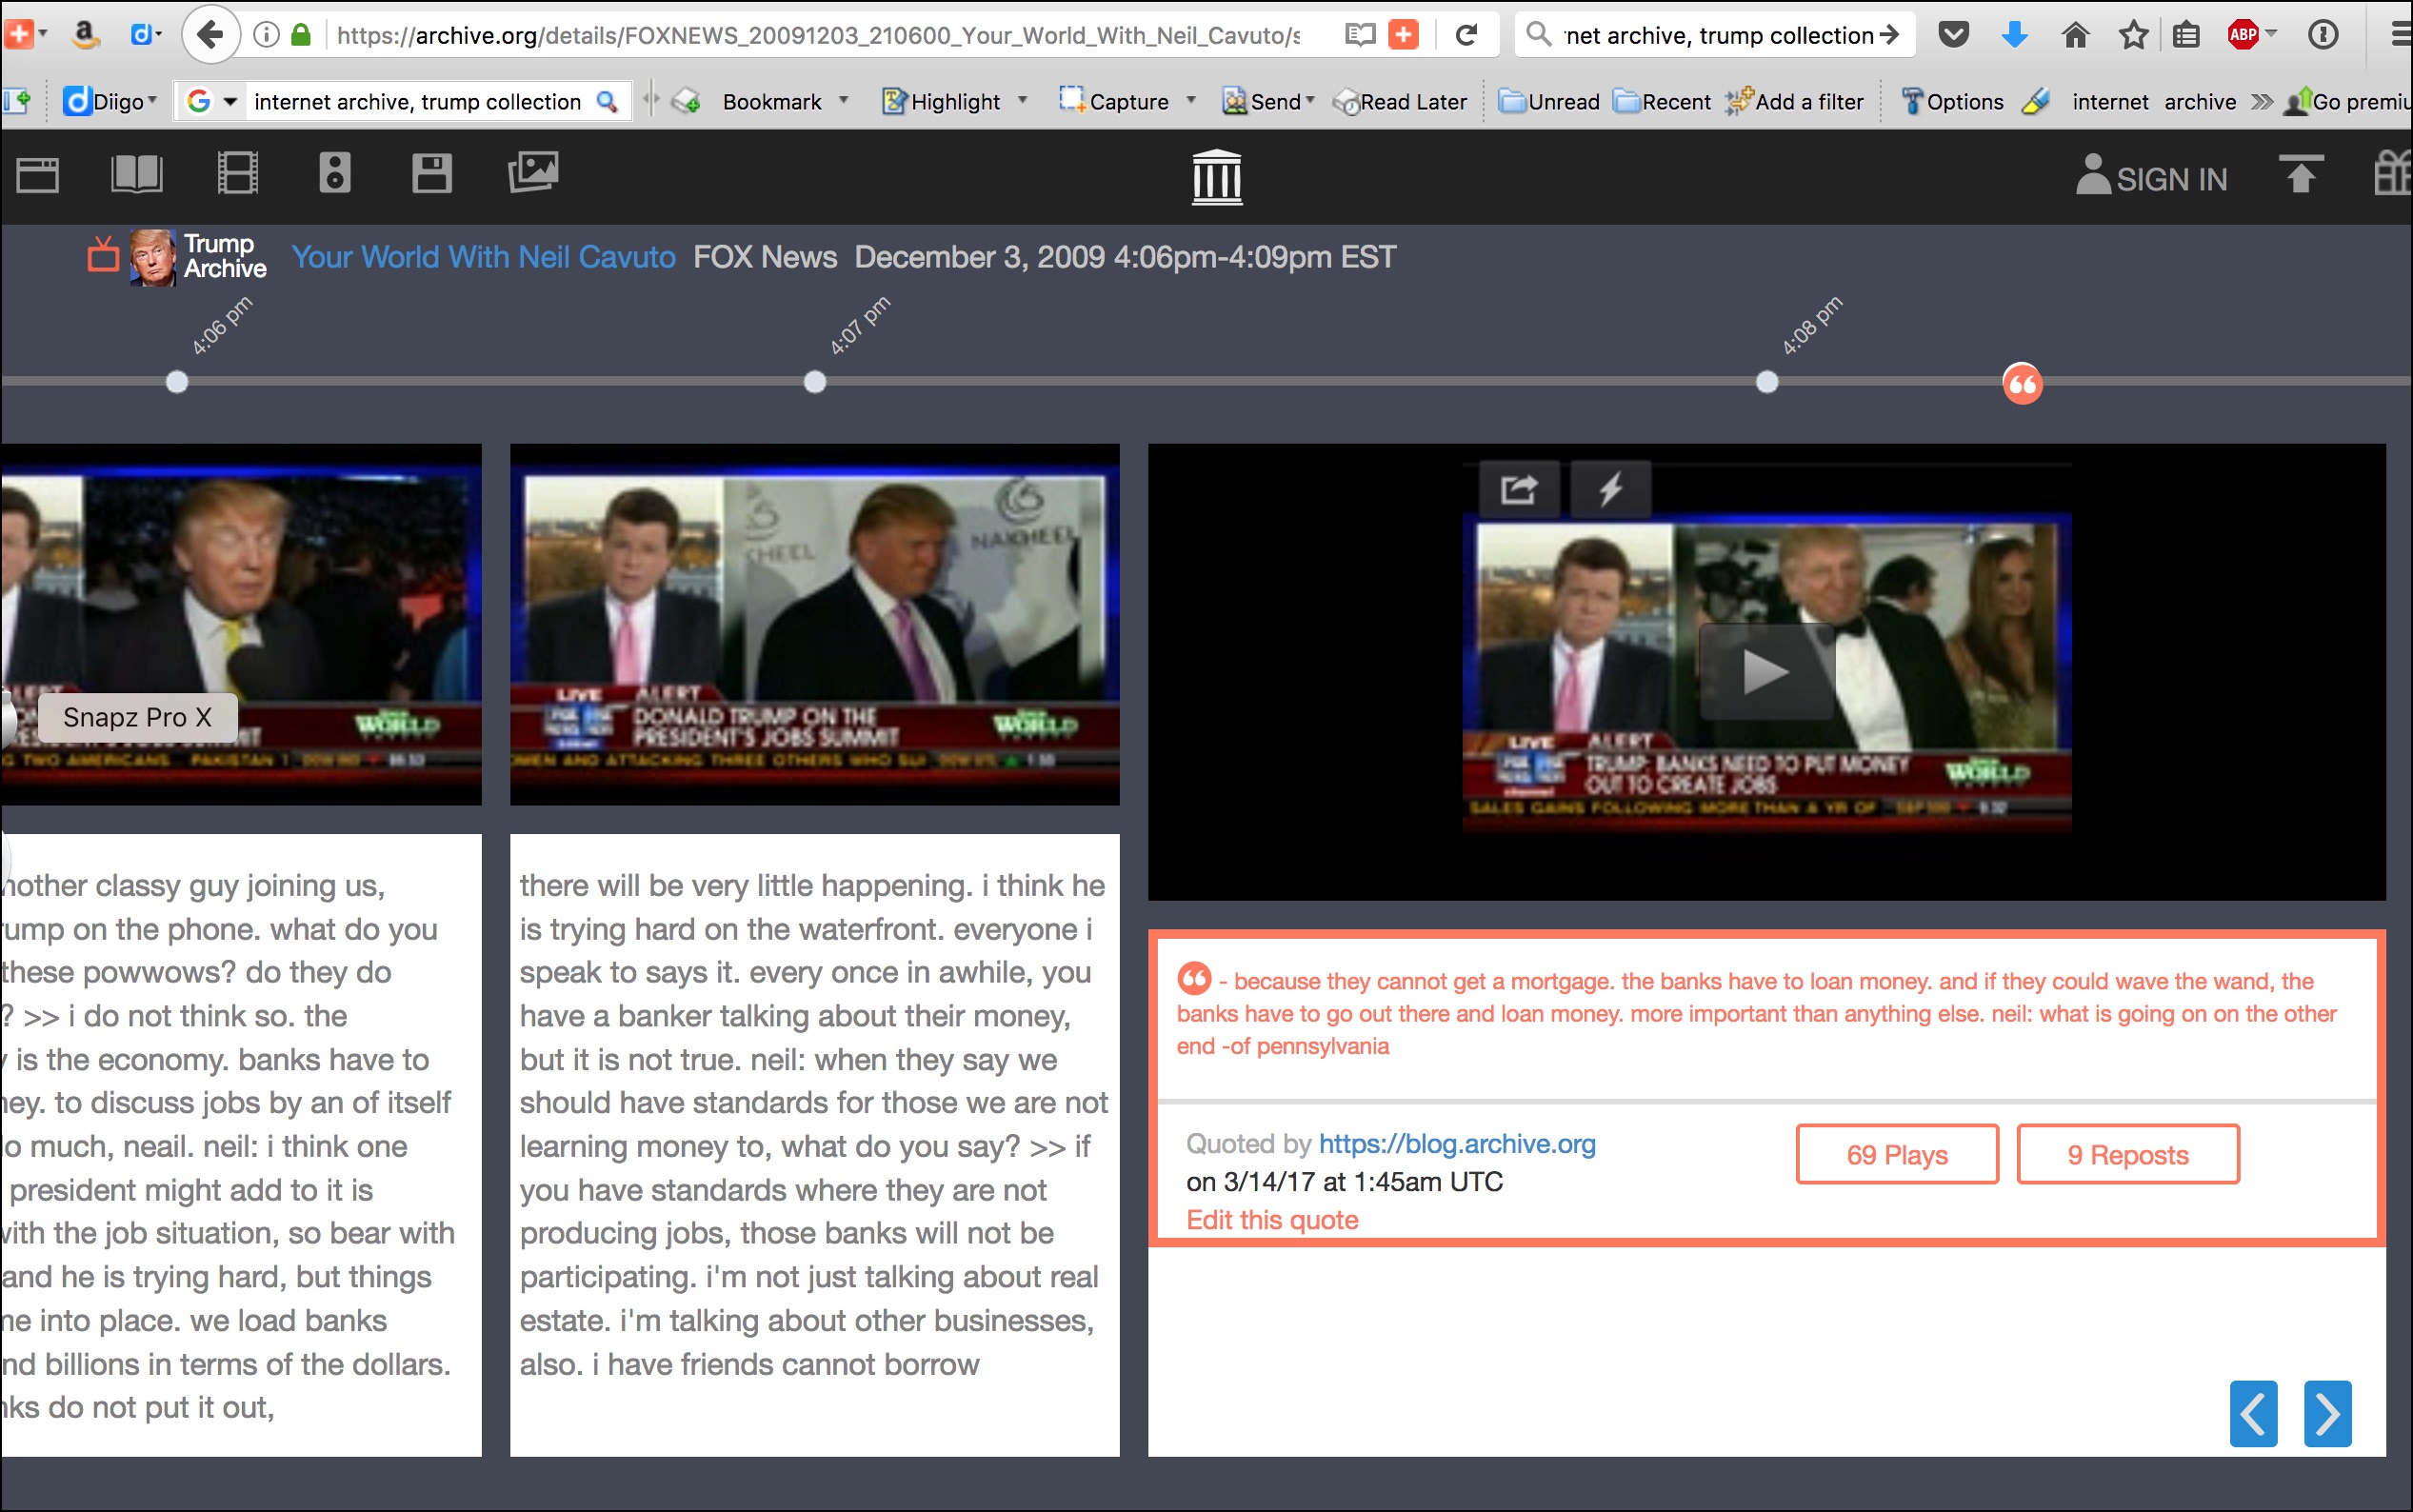Go to previous quote with left arrow
The image size is (2413, 1512).
pos(2253,1414)
